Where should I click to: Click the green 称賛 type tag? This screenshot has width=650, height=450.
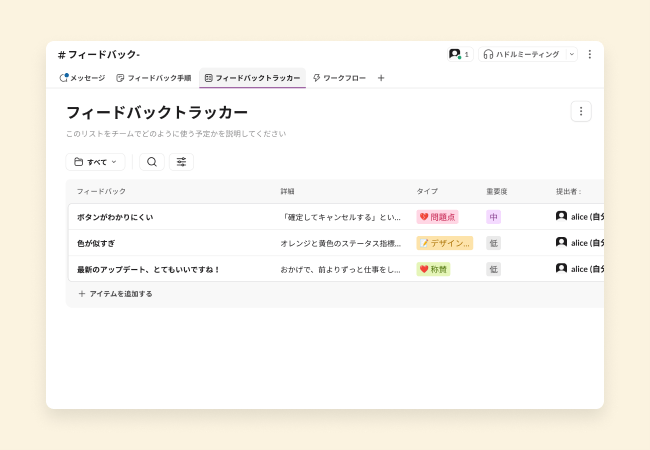pos(433,269)
